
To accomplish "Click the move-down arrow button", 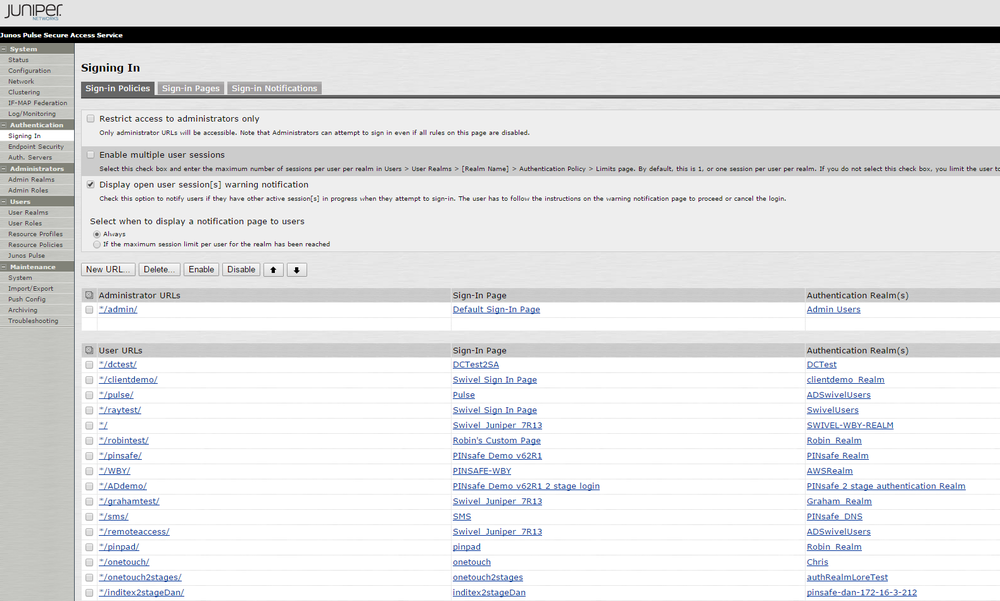I will (297, 269).
